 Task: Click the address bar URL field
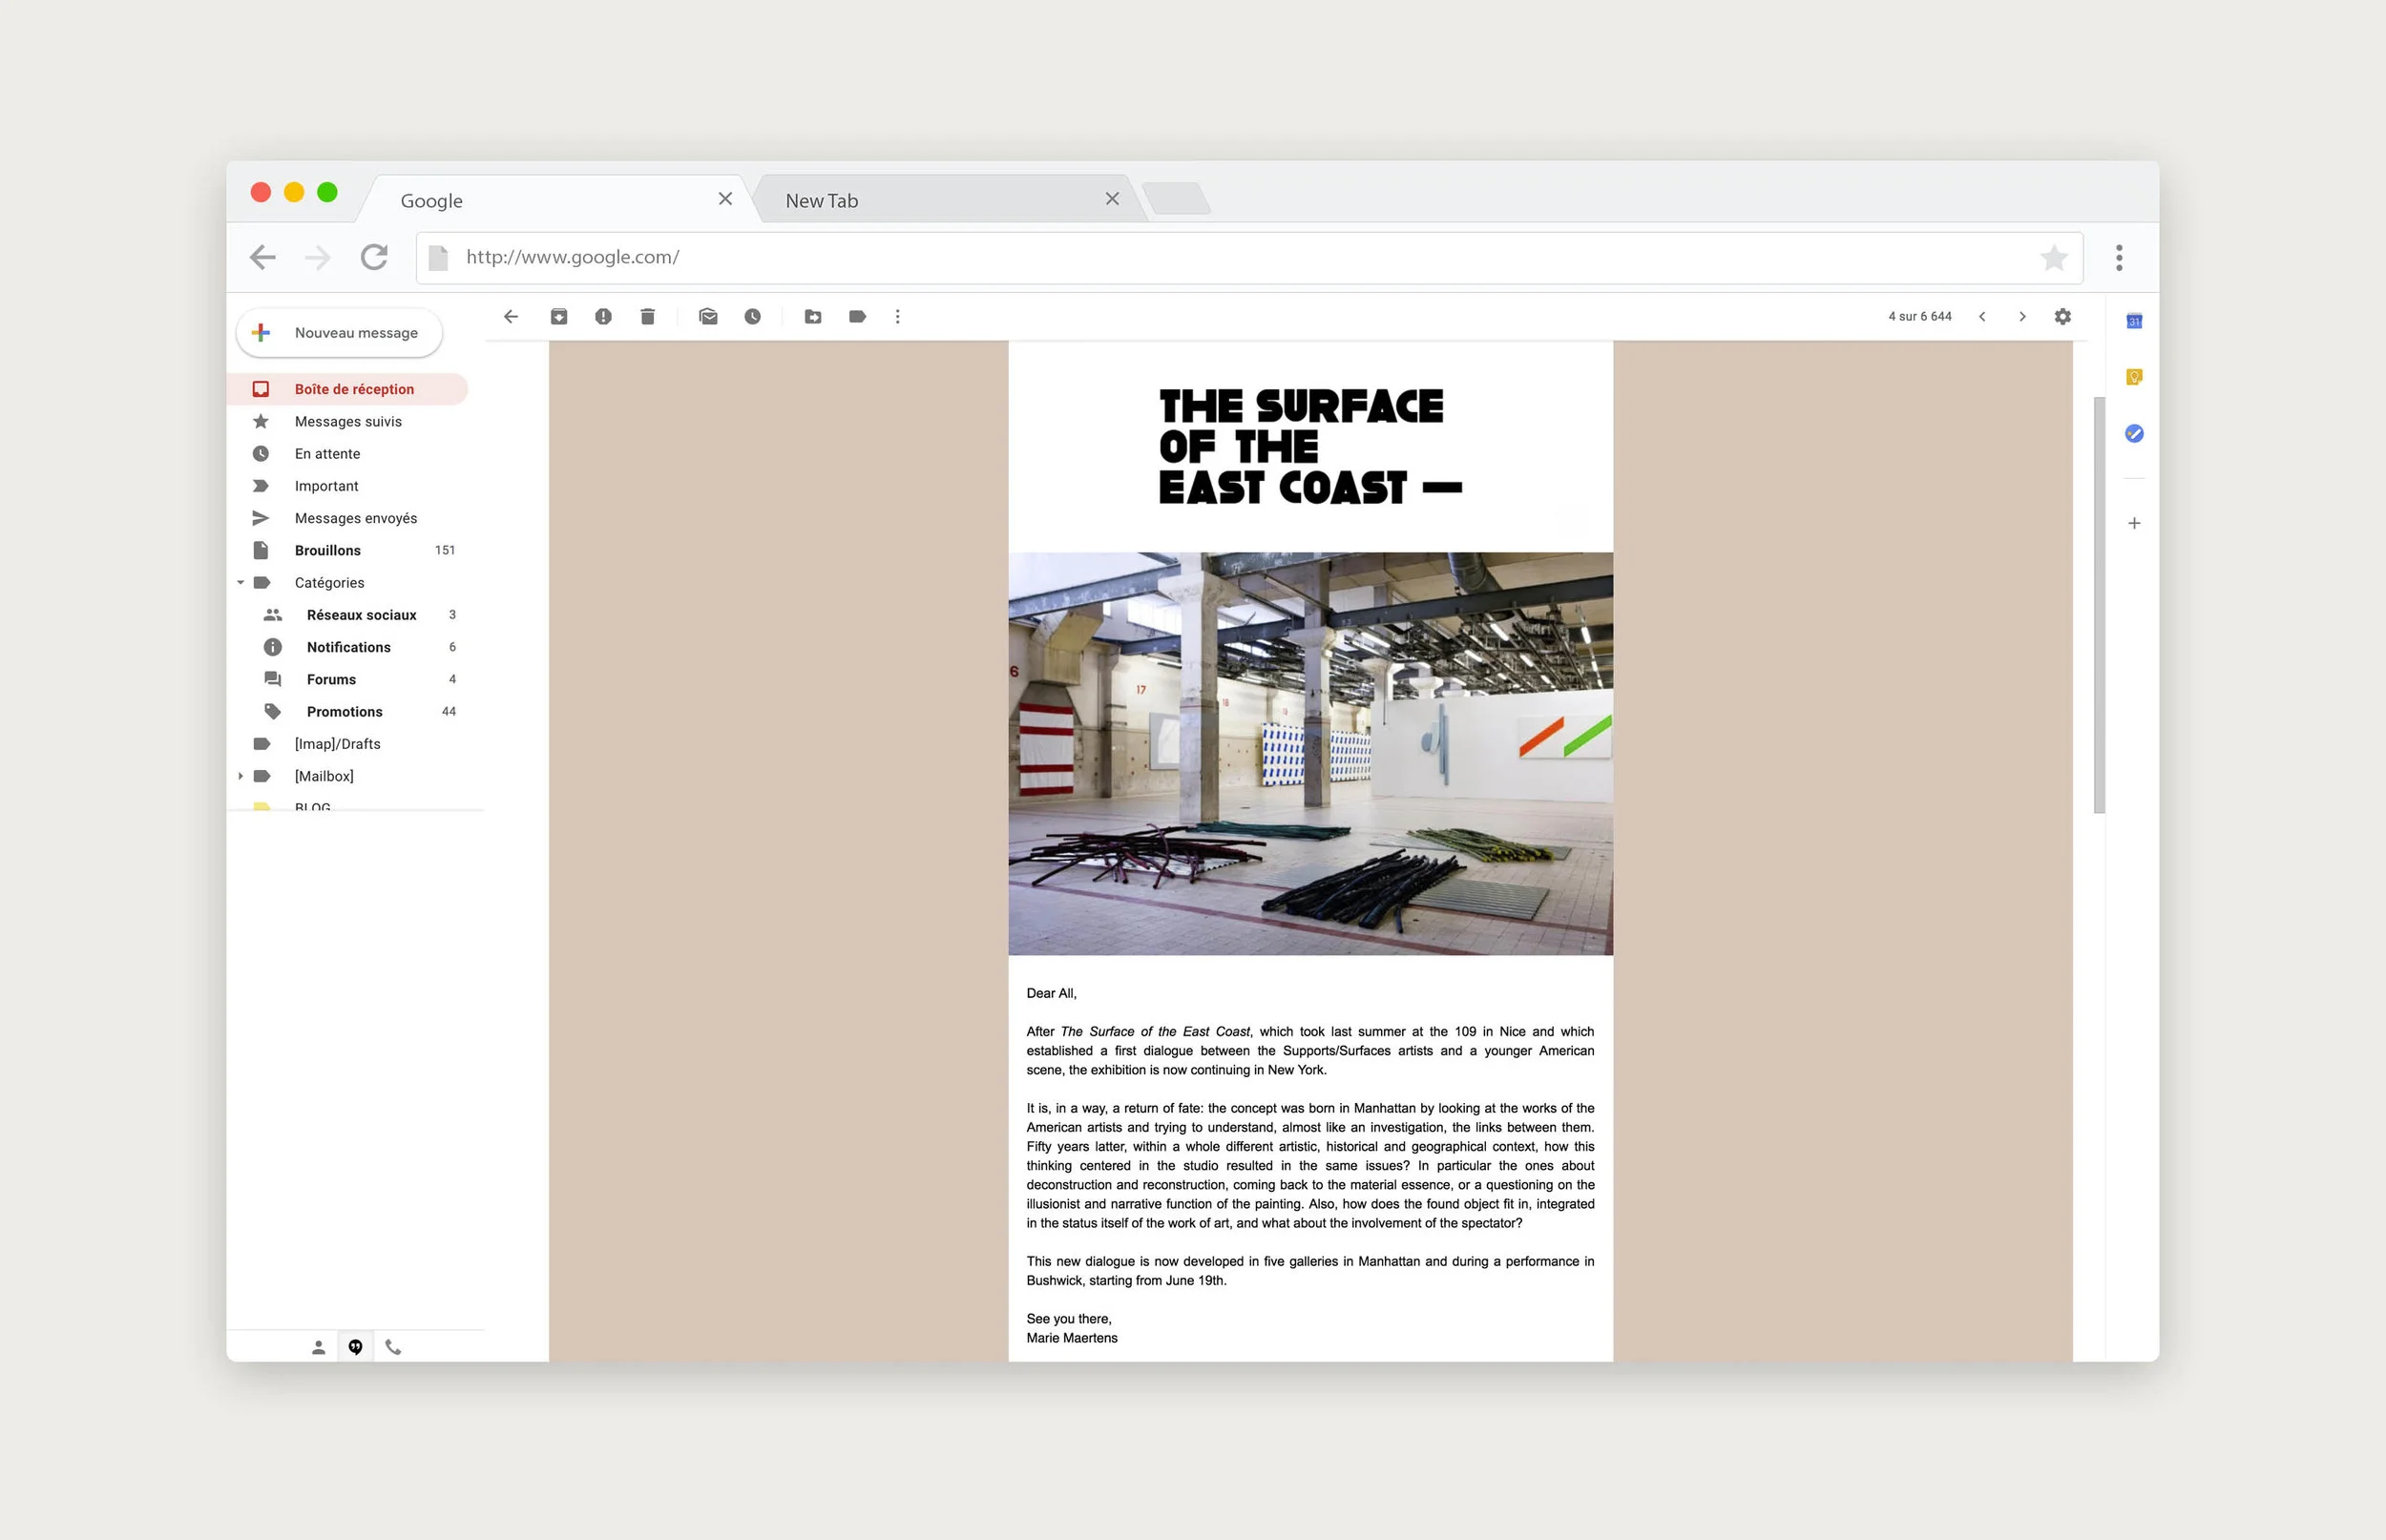coord(1249,258)
